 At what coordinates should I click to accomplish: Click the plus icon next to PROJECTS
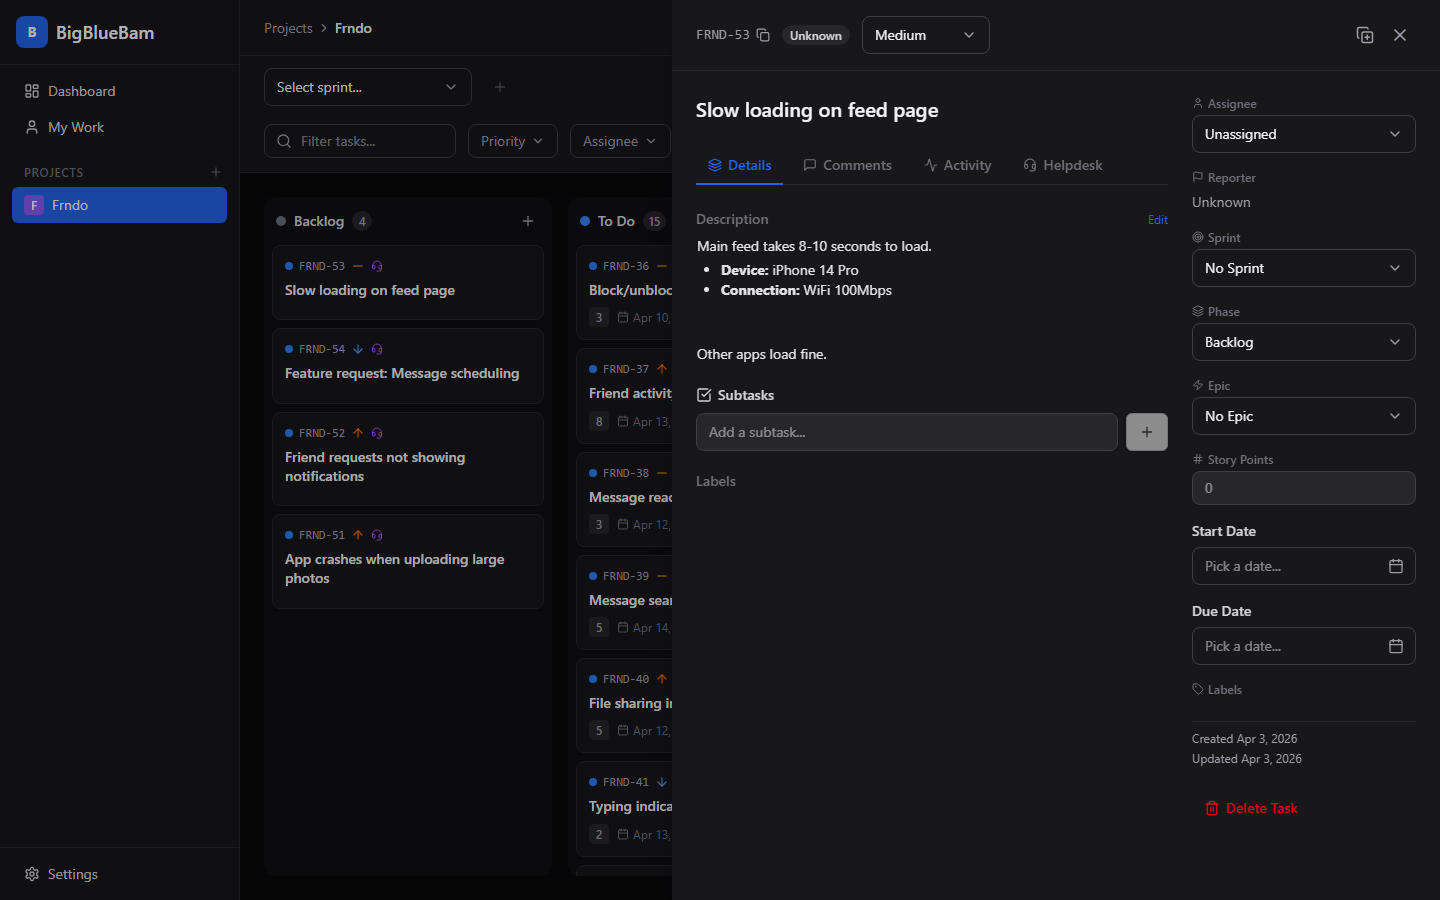pos(215,172)
